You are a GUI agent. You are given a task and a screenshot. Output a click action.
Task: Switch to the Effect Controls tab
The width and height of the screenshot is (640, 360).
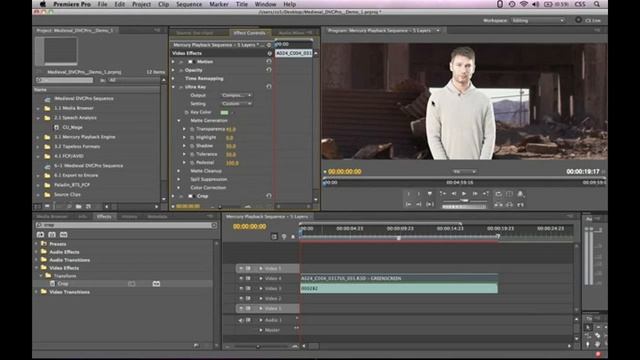click(249, 33)
